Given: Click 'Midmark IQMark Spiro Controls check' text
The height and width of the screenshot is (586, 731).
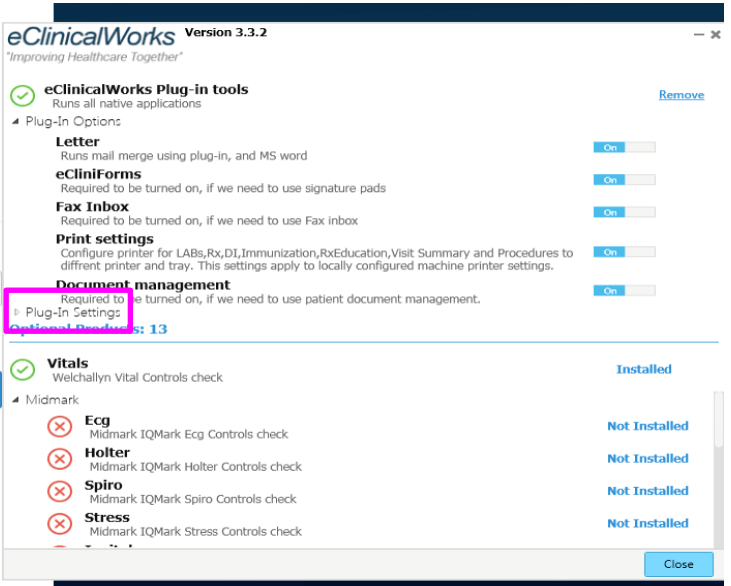Looking at the screenshot, I should 193,499.
